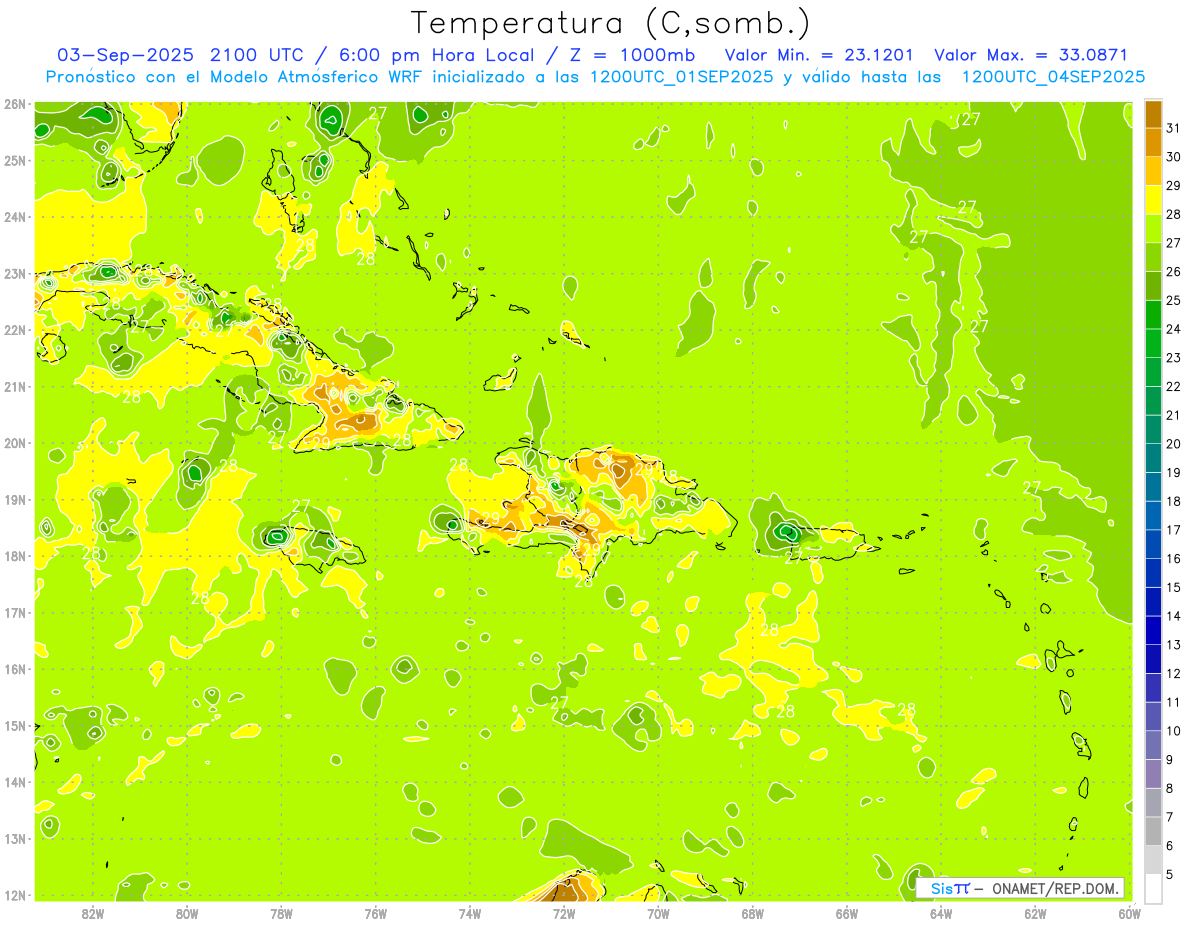The width and height of the screenshot is (1200, 927).
Task: Click the longitude label "76W"
Action: coord(375,913)
